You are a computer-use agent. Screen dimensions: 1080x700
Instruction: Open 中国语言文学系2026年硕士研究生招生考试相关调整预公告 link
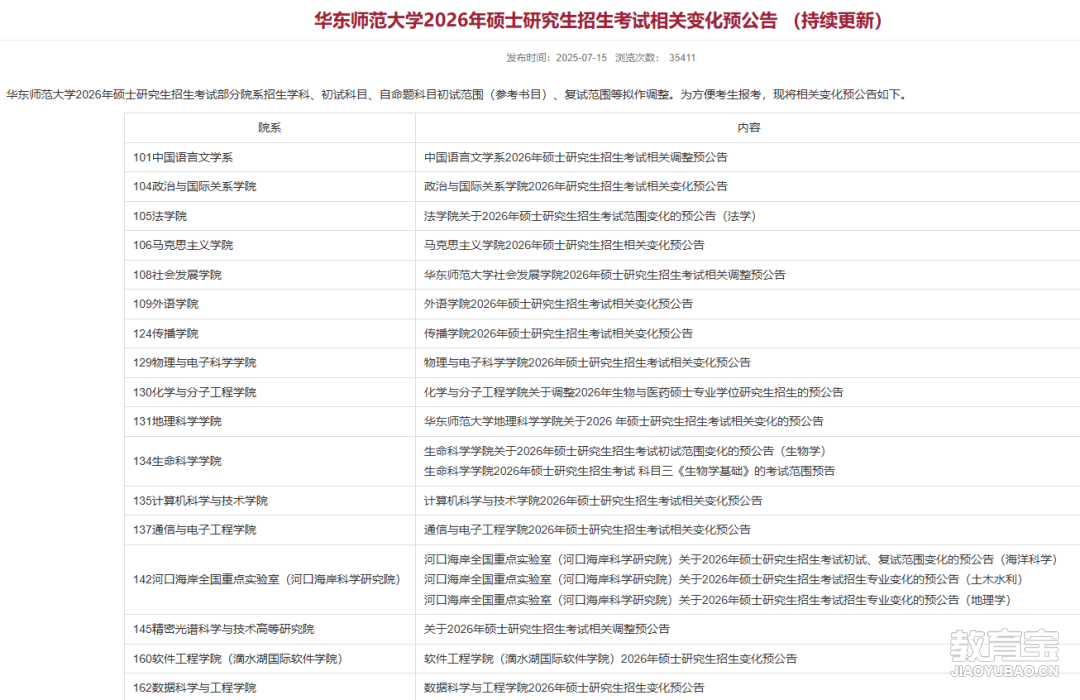tap(575, 157)
